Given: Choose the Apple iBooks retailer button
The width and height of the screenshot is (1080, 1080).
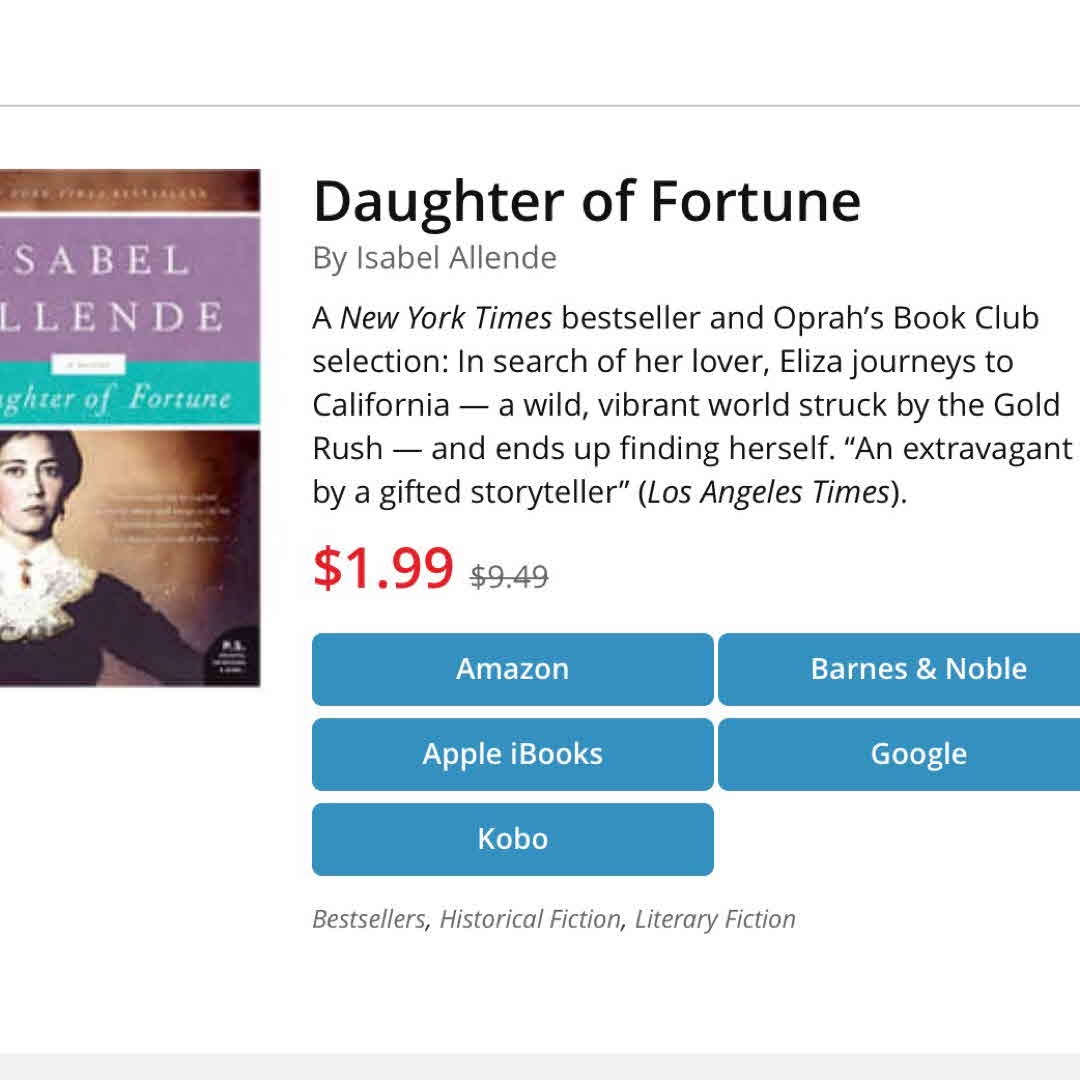Looking at the screenshot, I should pyautogui.click(x=512, y=754).
